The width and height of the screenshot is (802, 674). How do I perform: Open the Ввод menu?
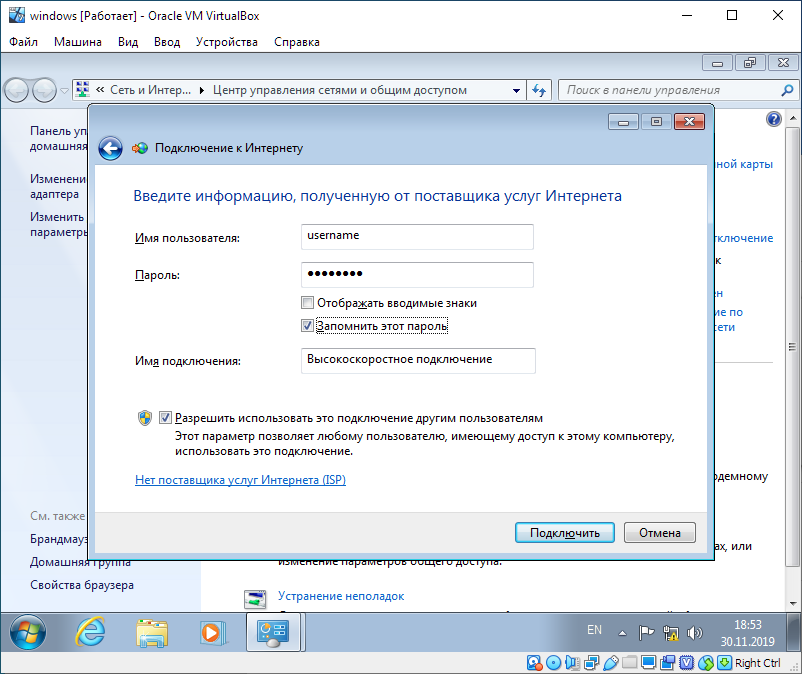[167, 42]
